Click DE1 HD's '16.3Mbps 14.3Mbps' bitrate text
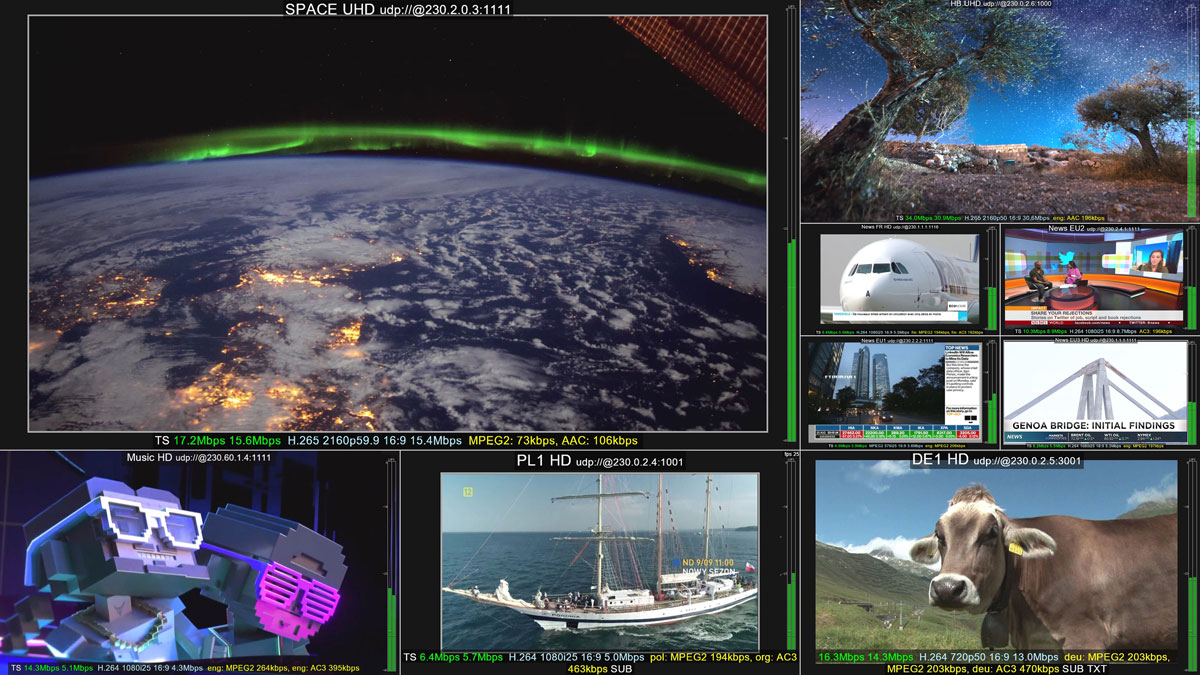Image resolution: width=1200 pixels, height=675 pixels. coord(866,657)
